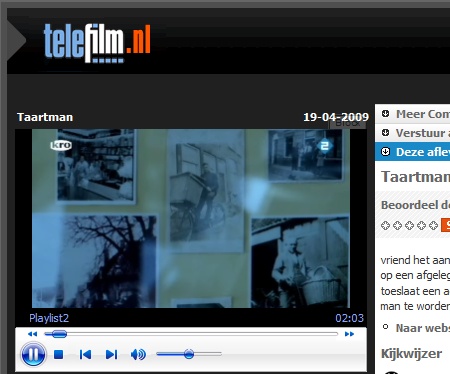Screen dimensions: 450x374
Task: Collapse the 'Deze aflev...' section
Action: [x=412, y=152]
